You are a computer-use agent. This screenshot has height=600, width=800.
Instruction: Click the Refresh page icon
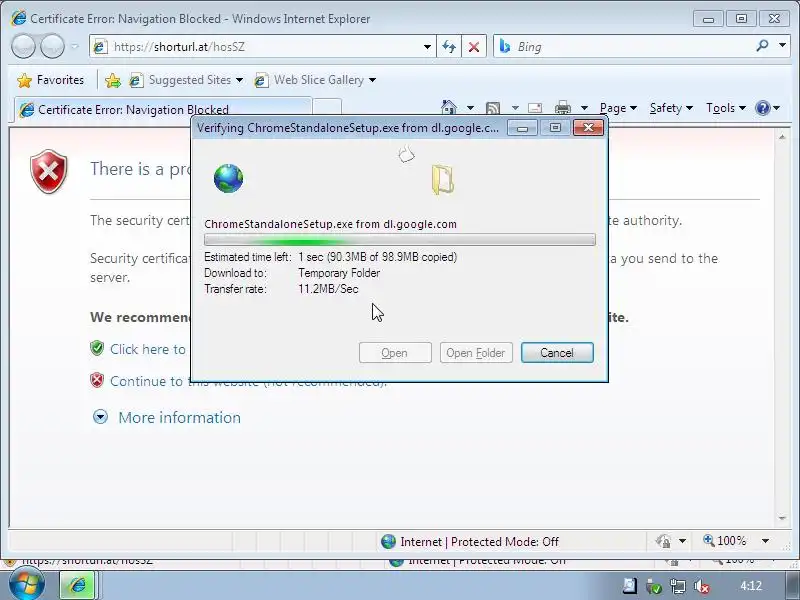pyautogui.click(x=449, y=47)
